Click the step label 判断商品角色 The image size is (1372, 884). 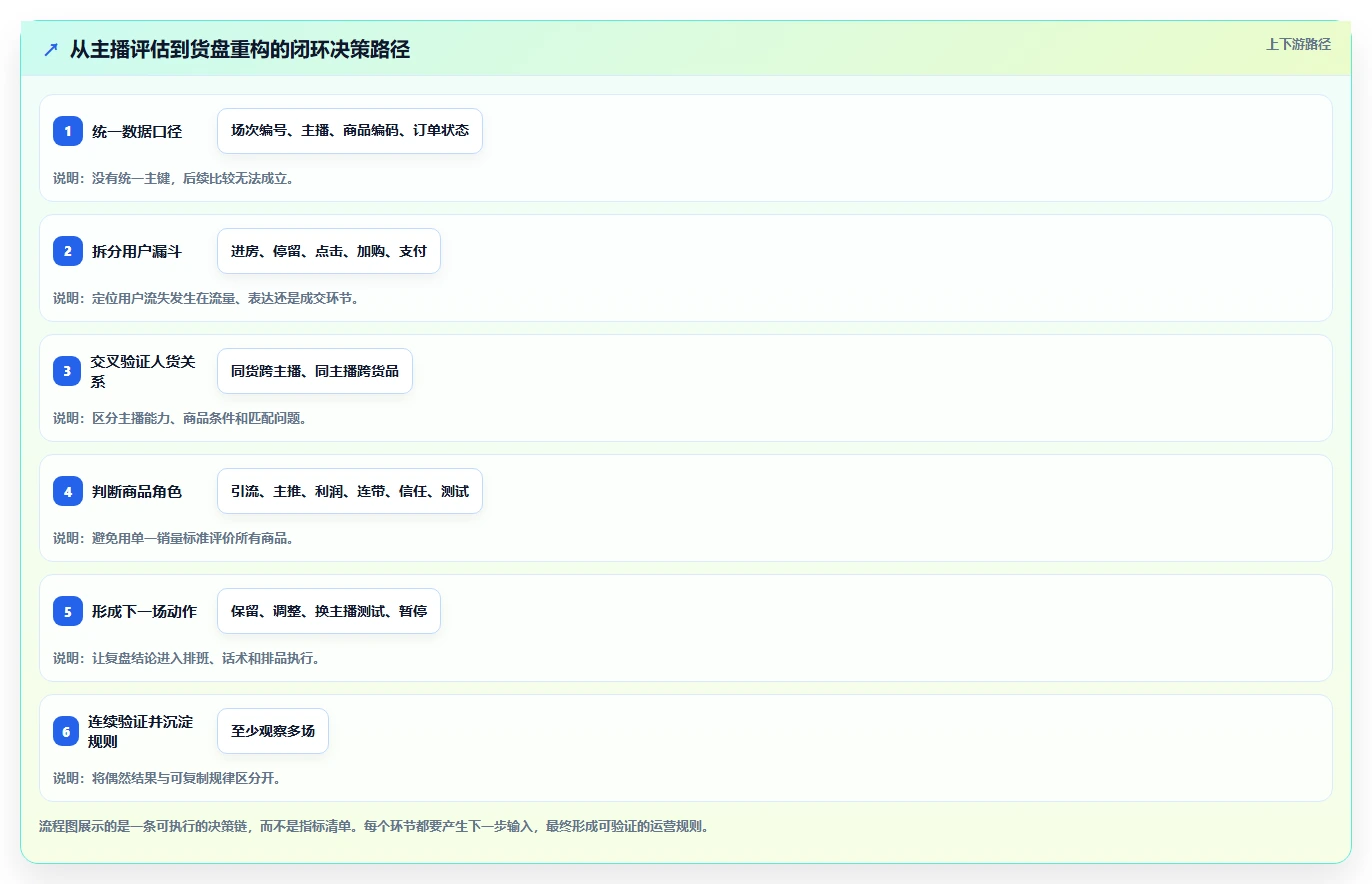point(137,491)
